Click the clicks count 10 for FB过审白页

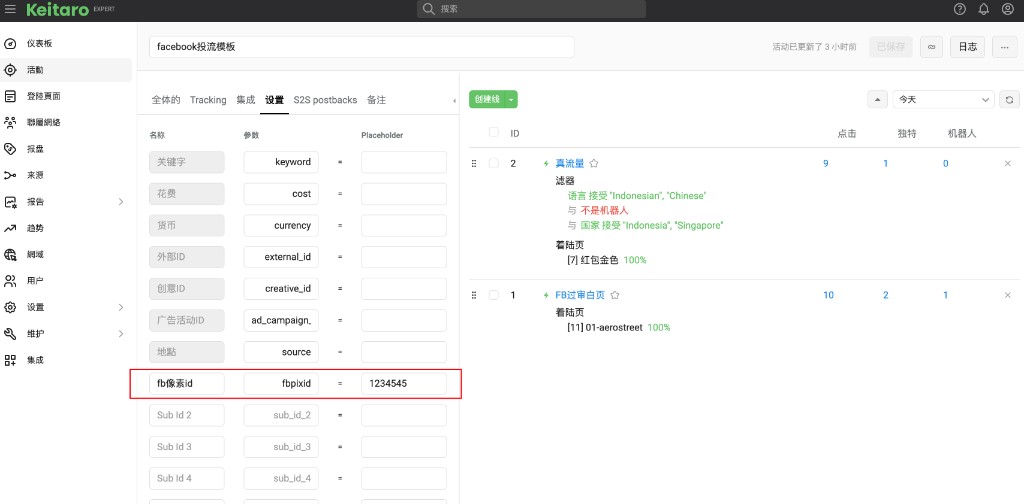828,295
